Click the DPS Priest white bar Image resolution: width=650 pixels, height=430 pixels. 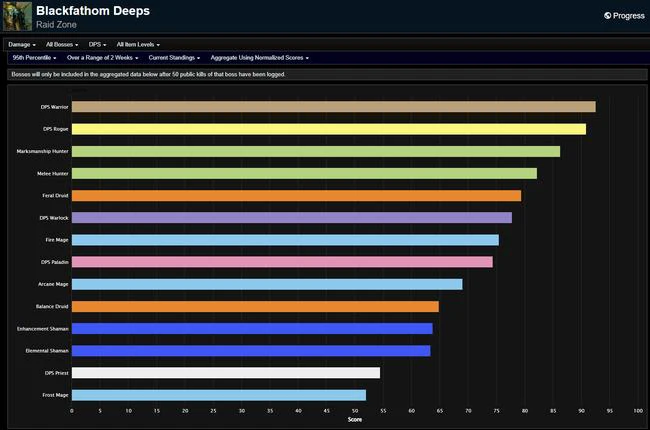click(226, 373)
